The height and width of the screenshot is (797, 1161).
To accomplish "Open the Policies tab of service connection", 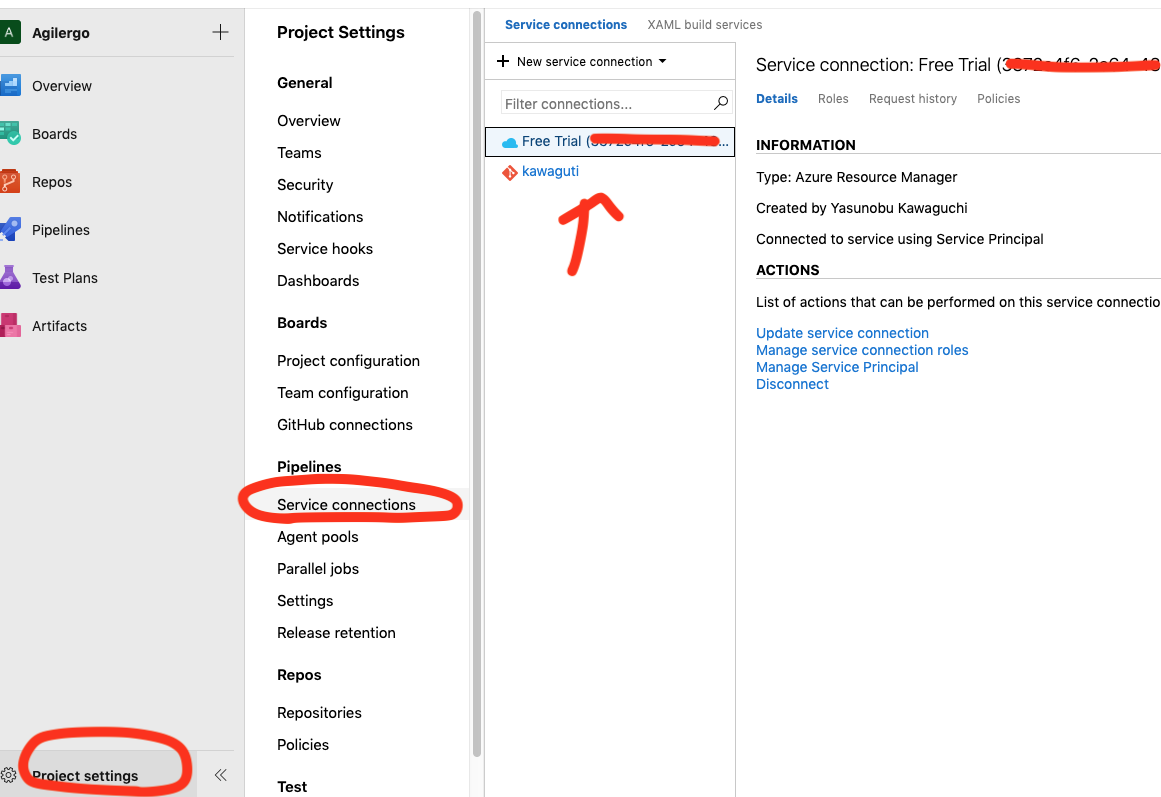I will pos(998,99).
